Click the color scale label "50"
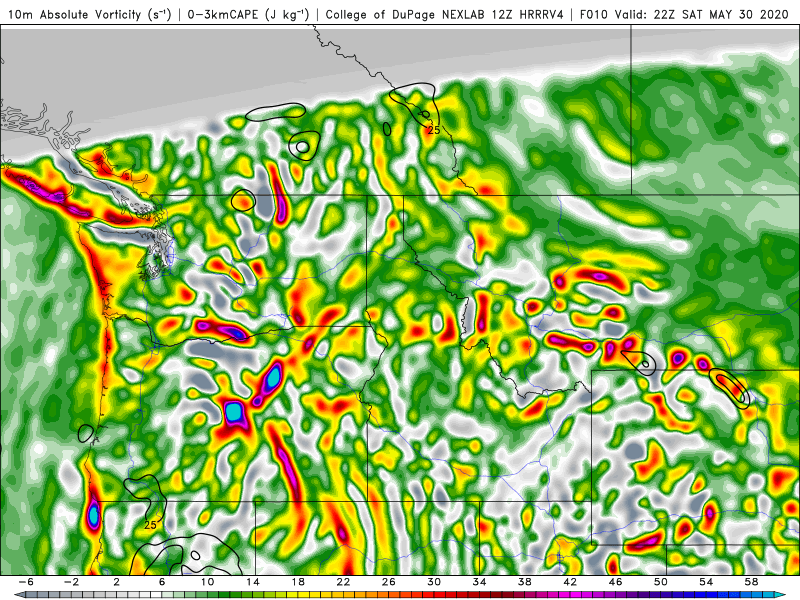 coord(661,582)
